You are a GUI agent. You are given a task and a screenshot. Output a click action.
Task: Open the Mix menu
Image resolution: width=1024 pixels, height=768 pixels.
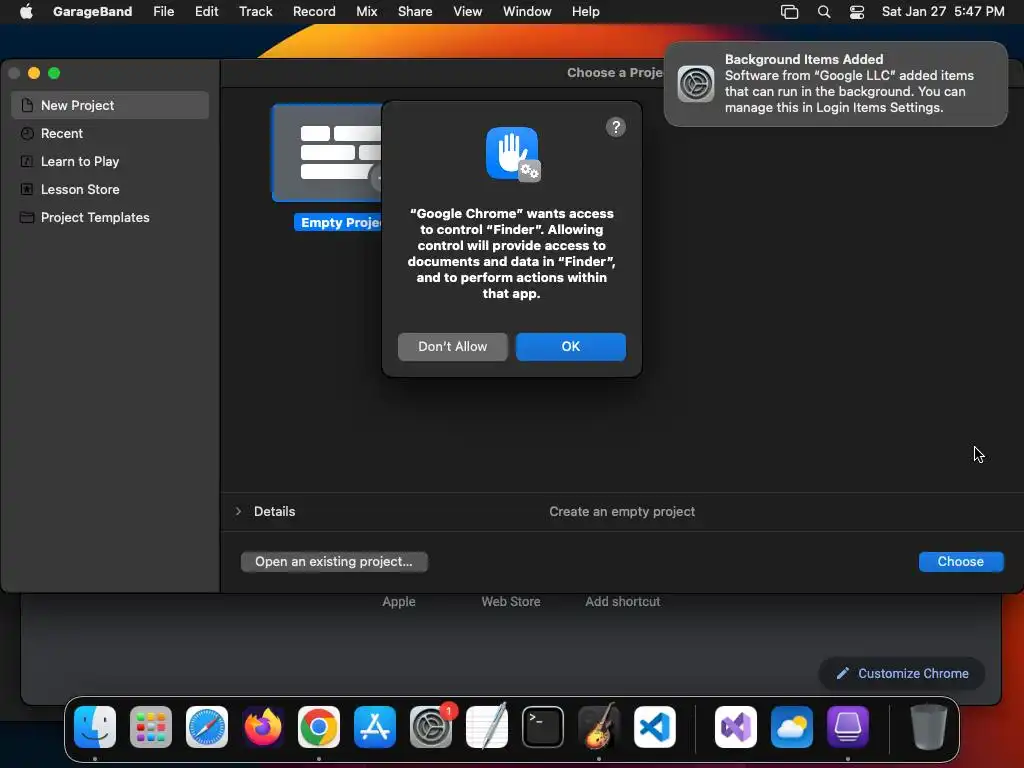coord(366,12)
